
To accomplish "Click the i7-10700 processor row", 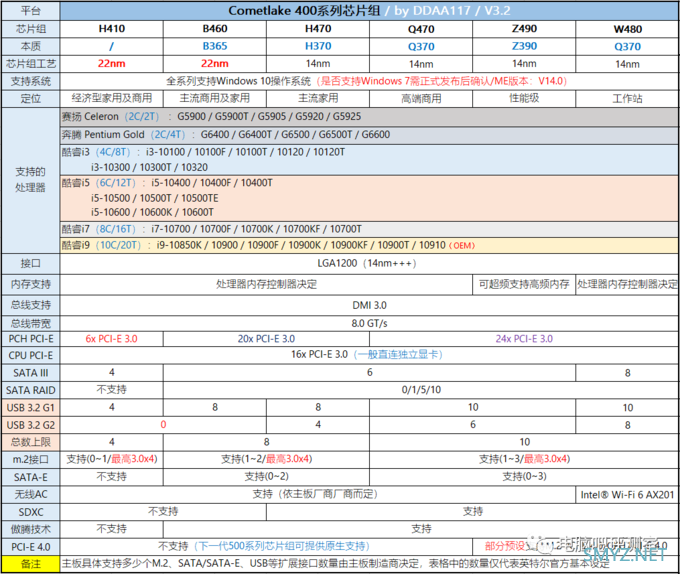I will pos(369,229).
